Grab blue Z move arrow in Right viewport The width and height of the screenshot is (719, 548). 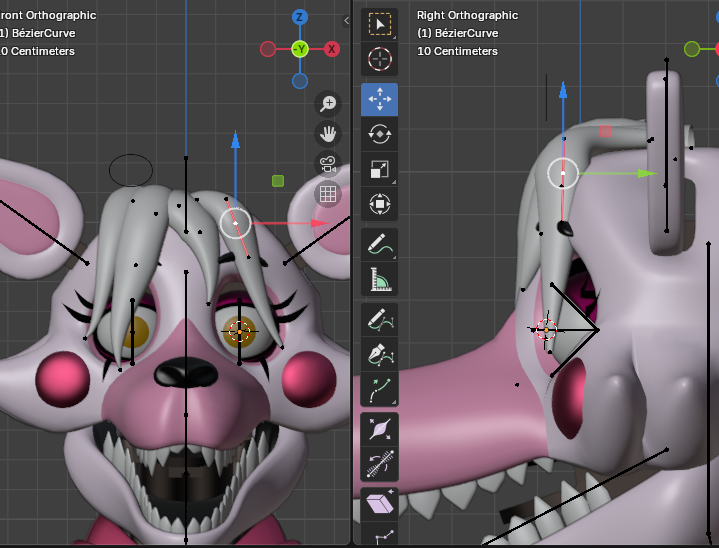click(x=563, y=90)
